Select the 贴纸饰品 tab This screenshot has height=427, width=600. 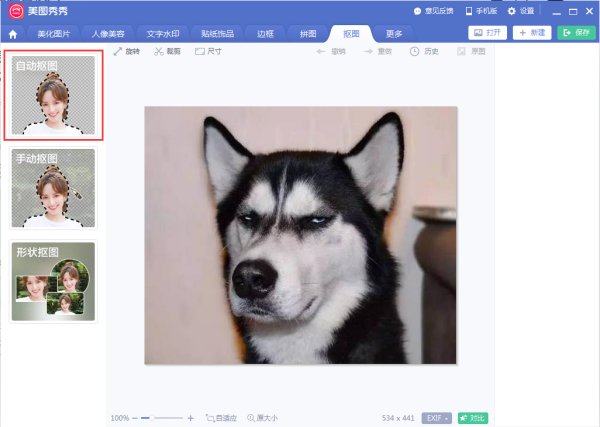pyautogui.click(x=217, y=34)
